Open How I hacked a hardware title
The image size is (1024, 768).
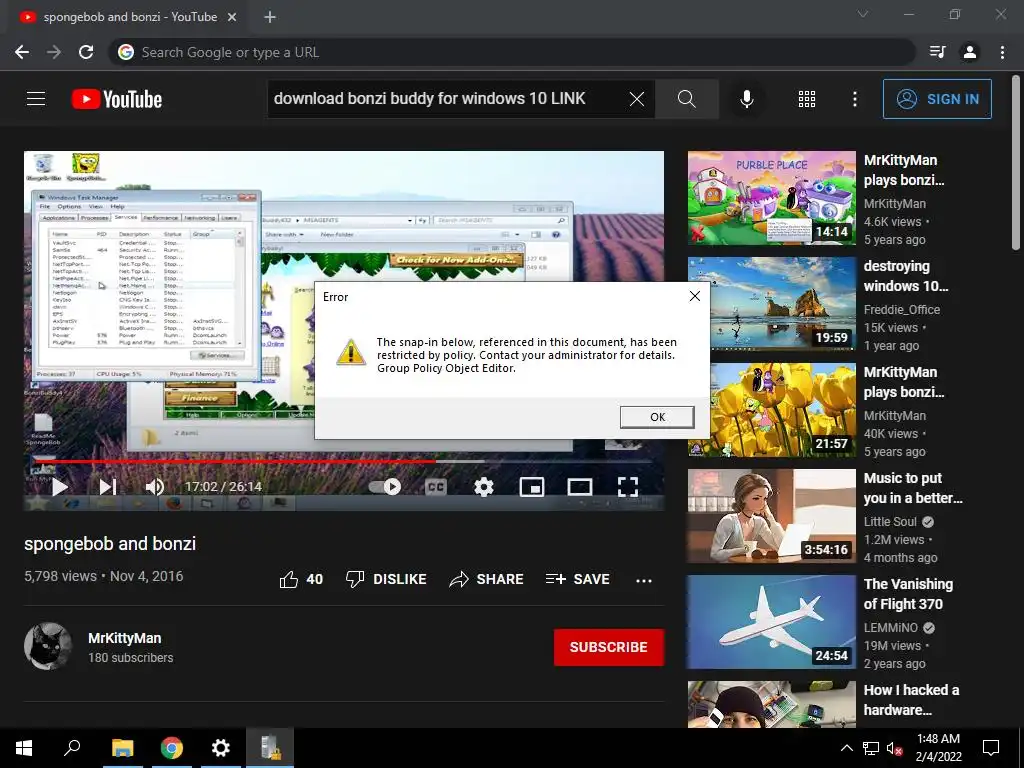[912, 699]
